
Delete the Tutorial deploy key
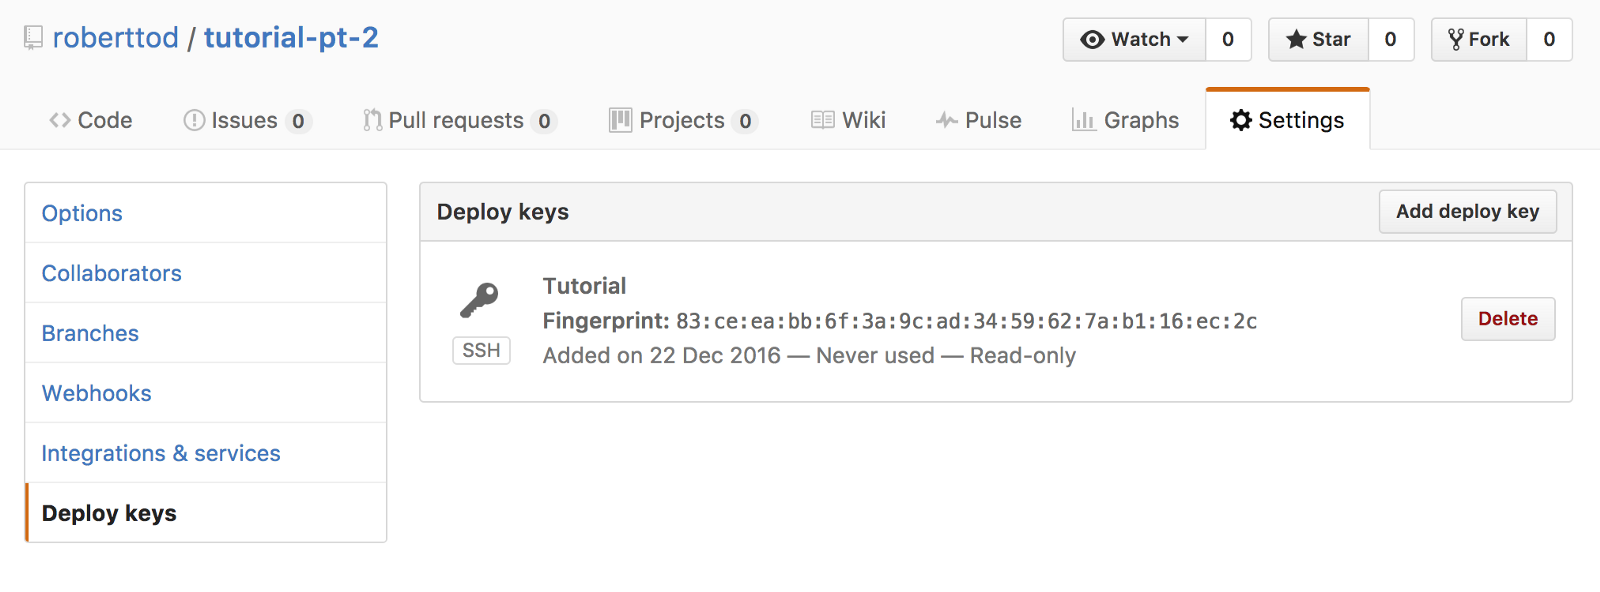(x=1507, y=318)
